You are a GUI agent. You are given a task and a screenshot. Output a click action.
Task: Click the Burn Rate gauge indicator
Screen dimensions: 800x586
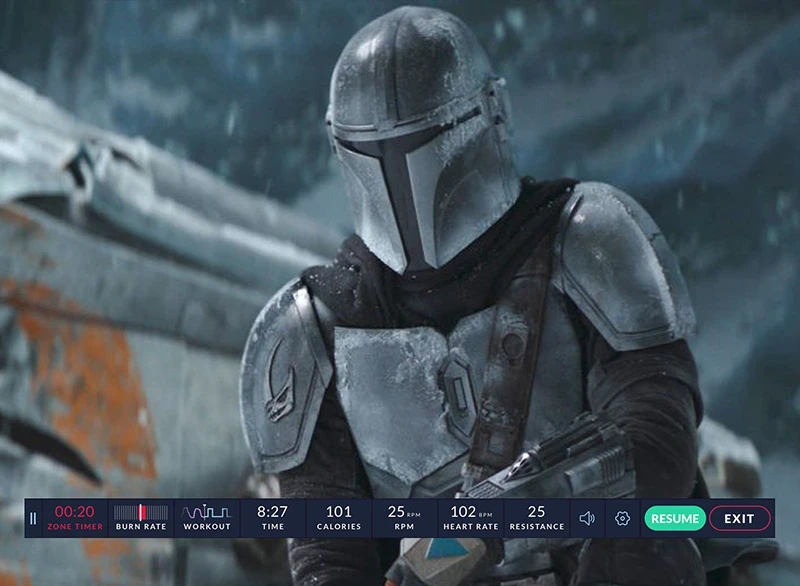pos(141,512)
